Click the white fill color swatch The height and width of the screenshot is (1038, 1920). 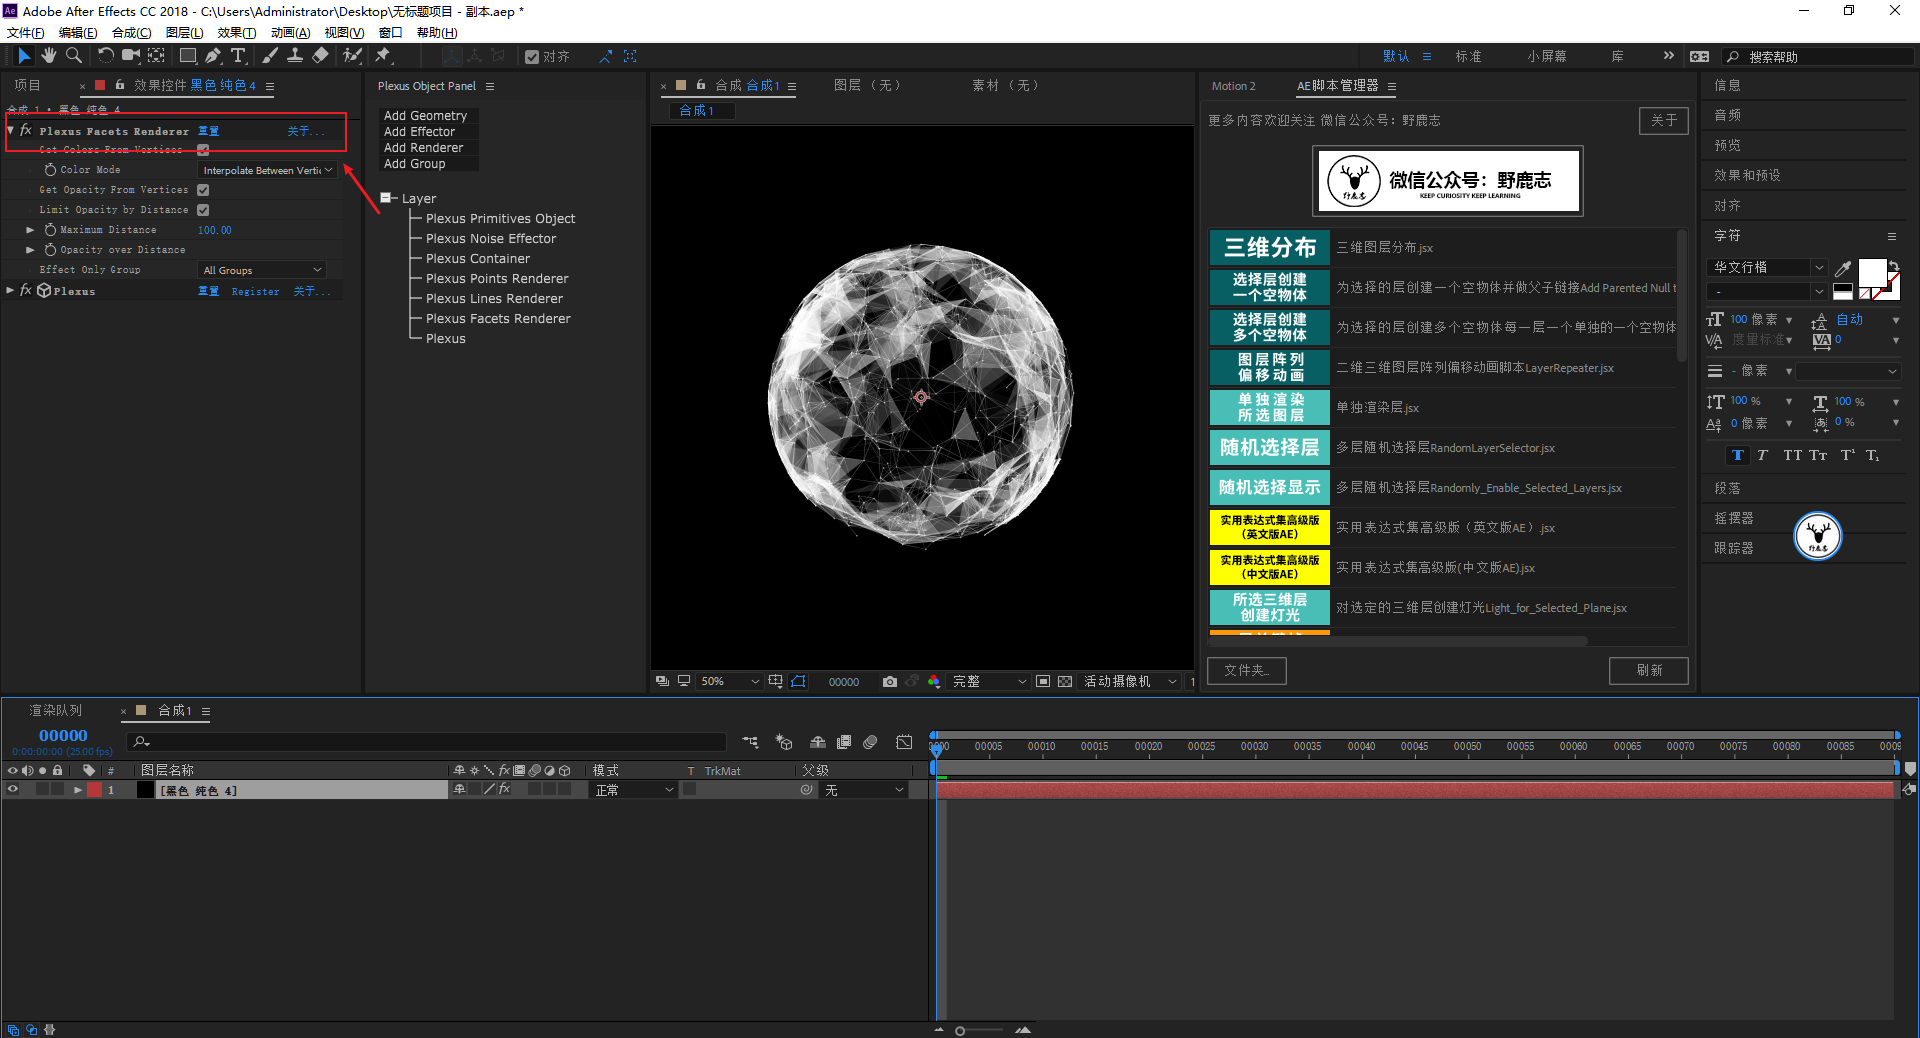pos(1871,272)
